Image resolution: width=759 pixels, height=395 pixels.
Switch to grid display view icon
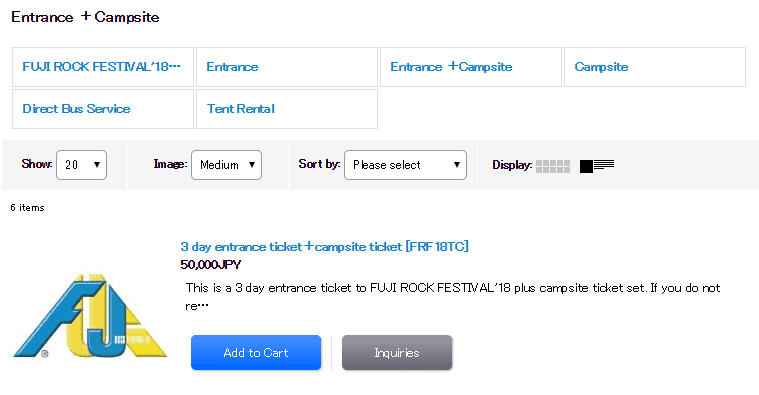pos(553,167)
